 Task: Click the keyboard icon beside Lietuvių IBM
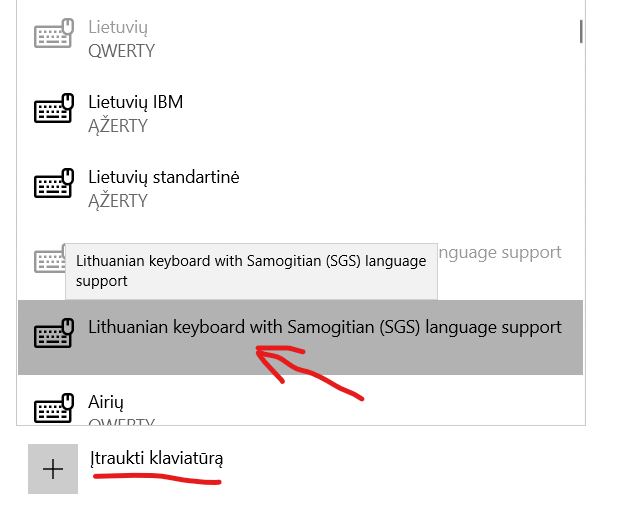[x=54, y=108]
